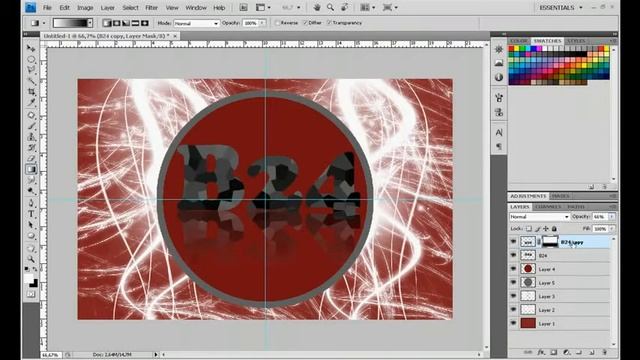Open the layer style fx menu
This screenshot has width=640, height=360.
(x=541, y=352)
